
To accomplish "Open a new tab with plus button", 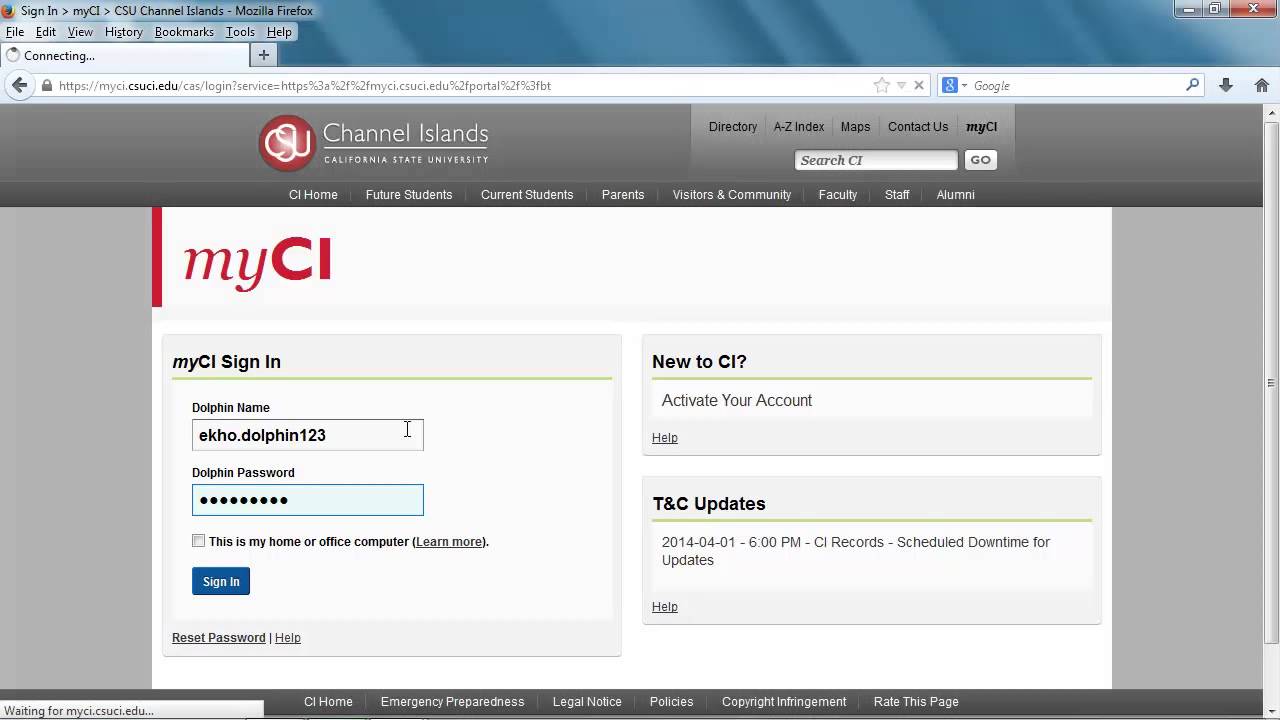I will (x=264, y=55).
